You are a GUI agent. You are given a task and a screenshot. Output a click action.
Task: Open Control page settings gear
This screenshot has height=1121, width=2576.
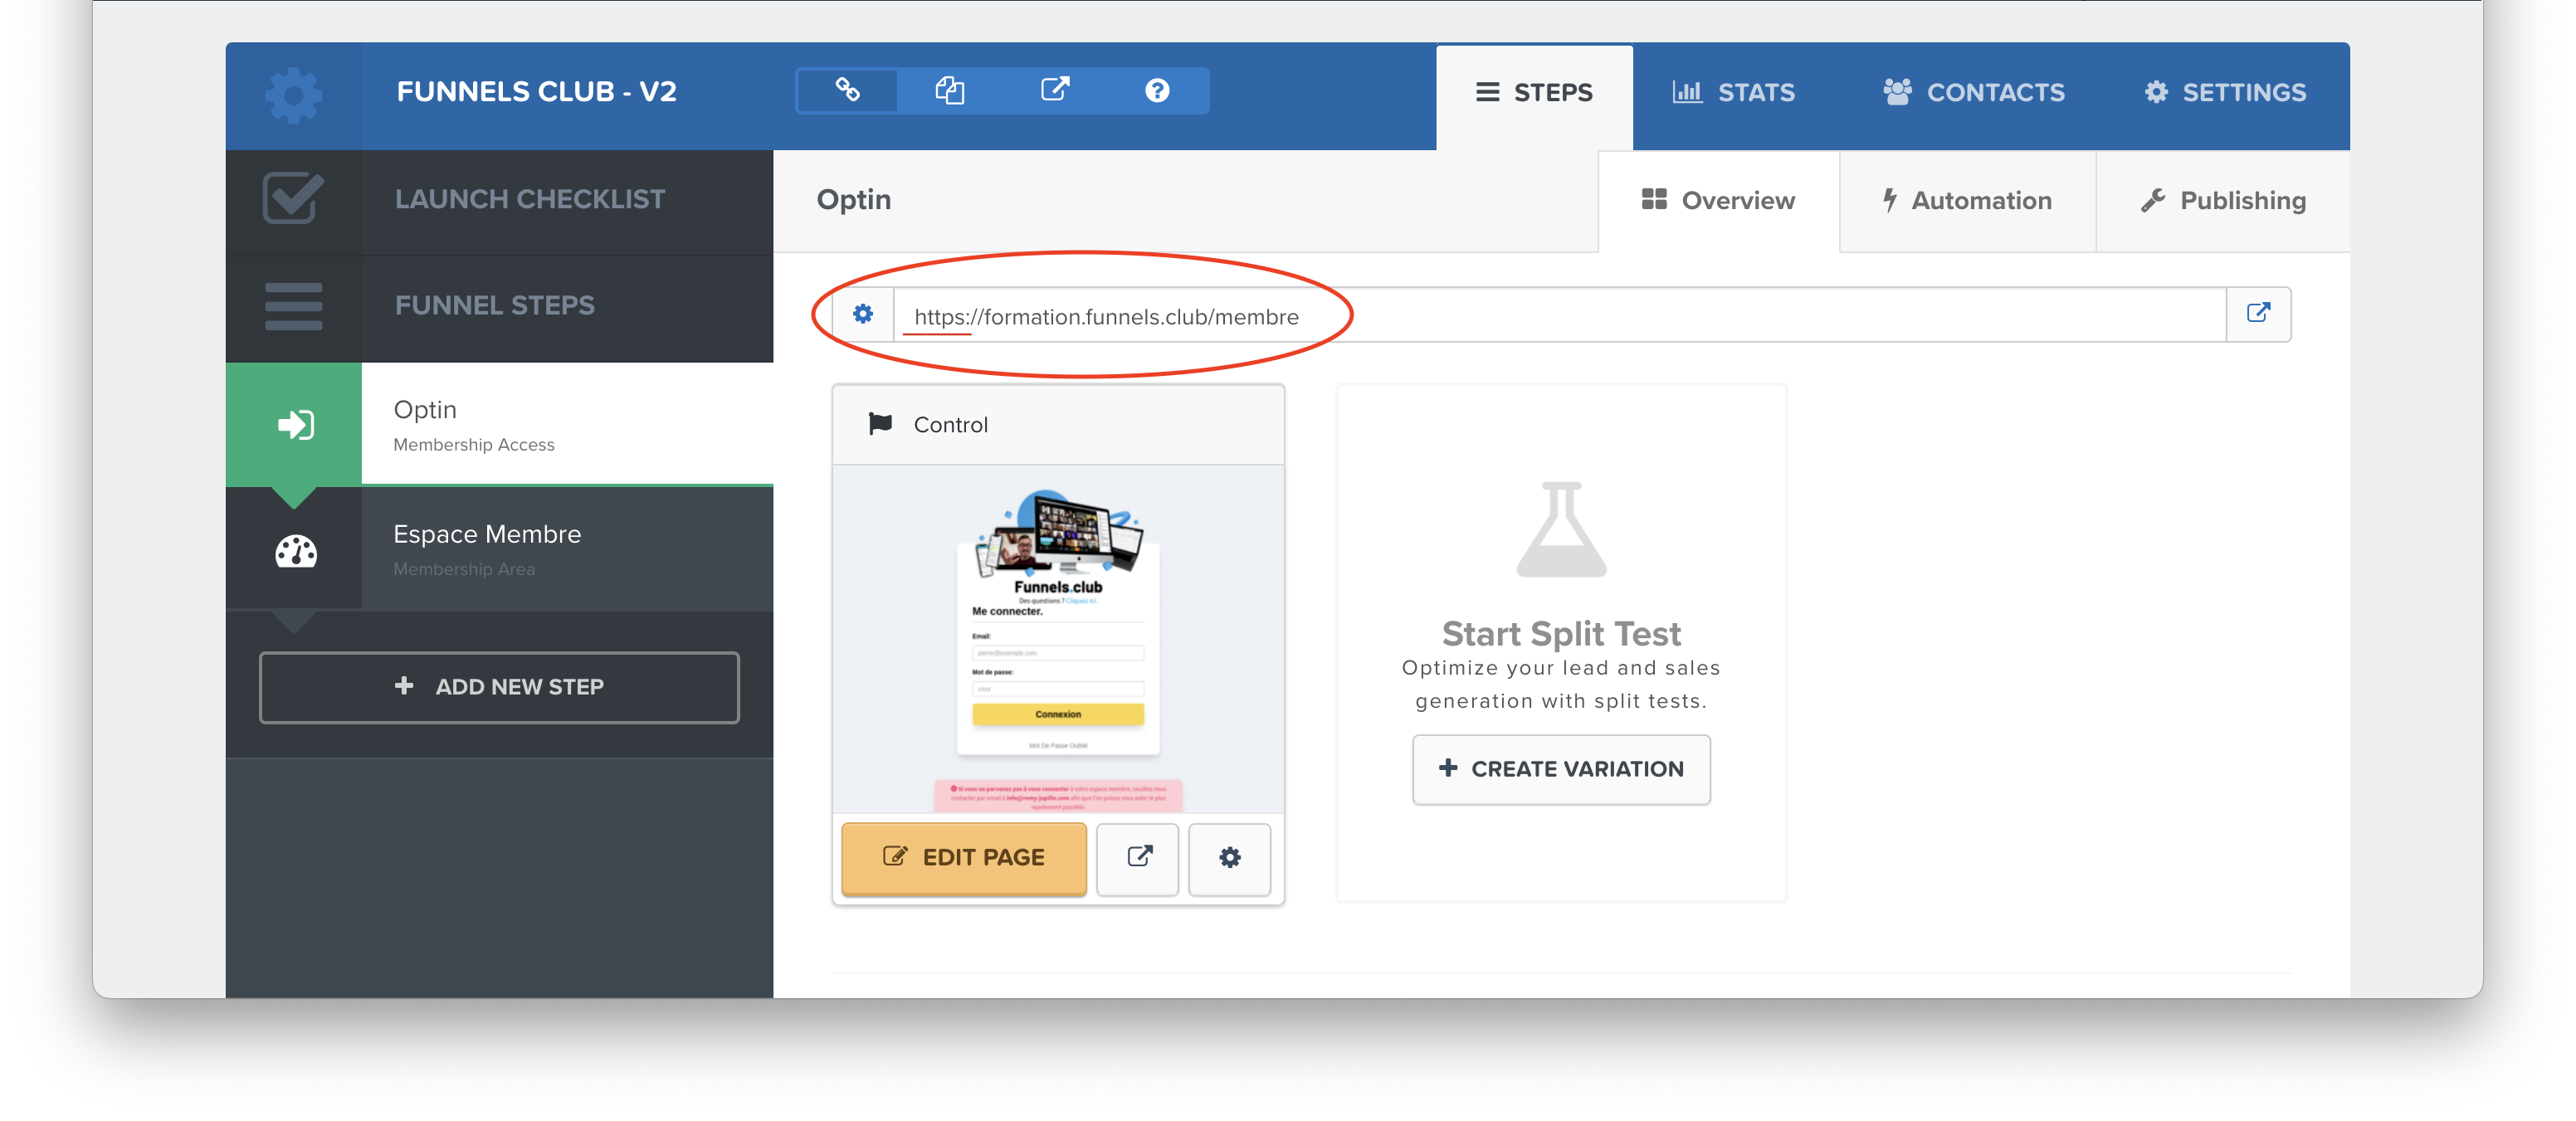tap(1229, 858)
